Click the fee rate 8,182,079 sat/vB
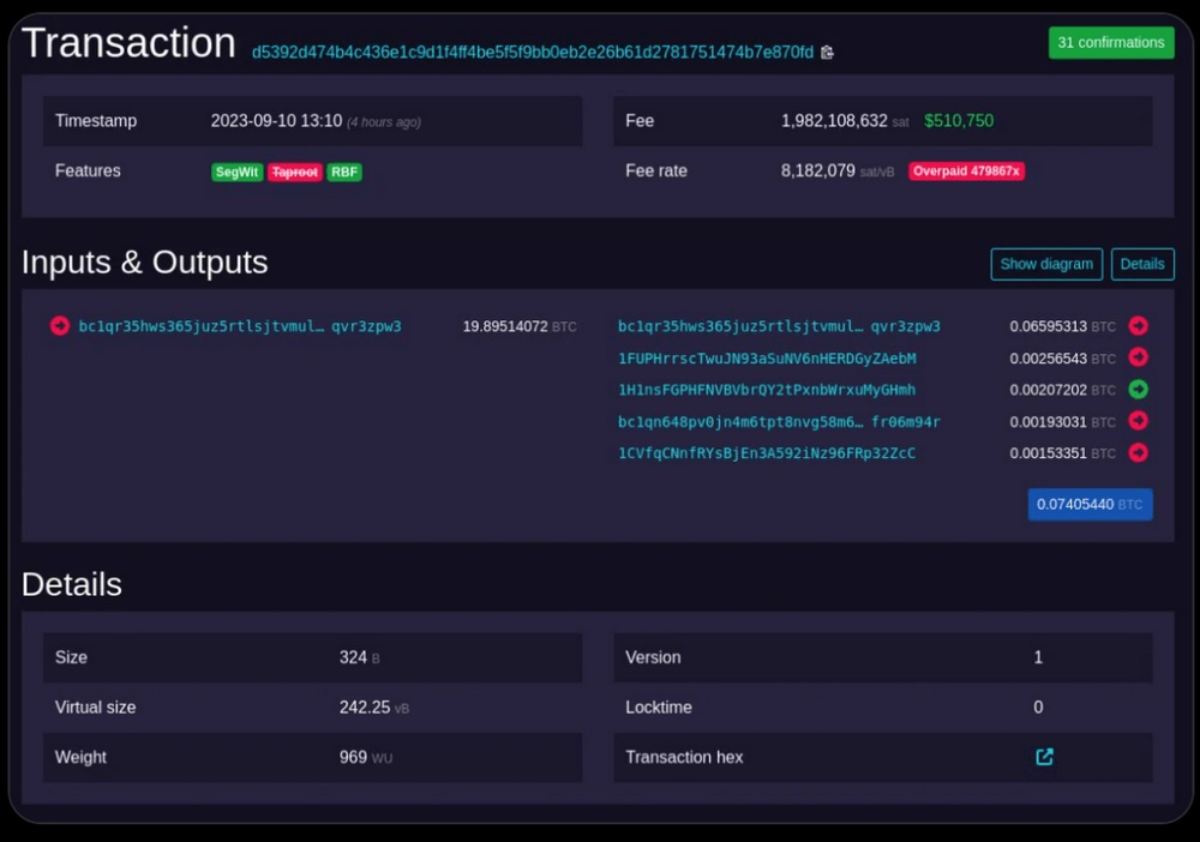1200x842 pixels. click(x=837, y=171)
